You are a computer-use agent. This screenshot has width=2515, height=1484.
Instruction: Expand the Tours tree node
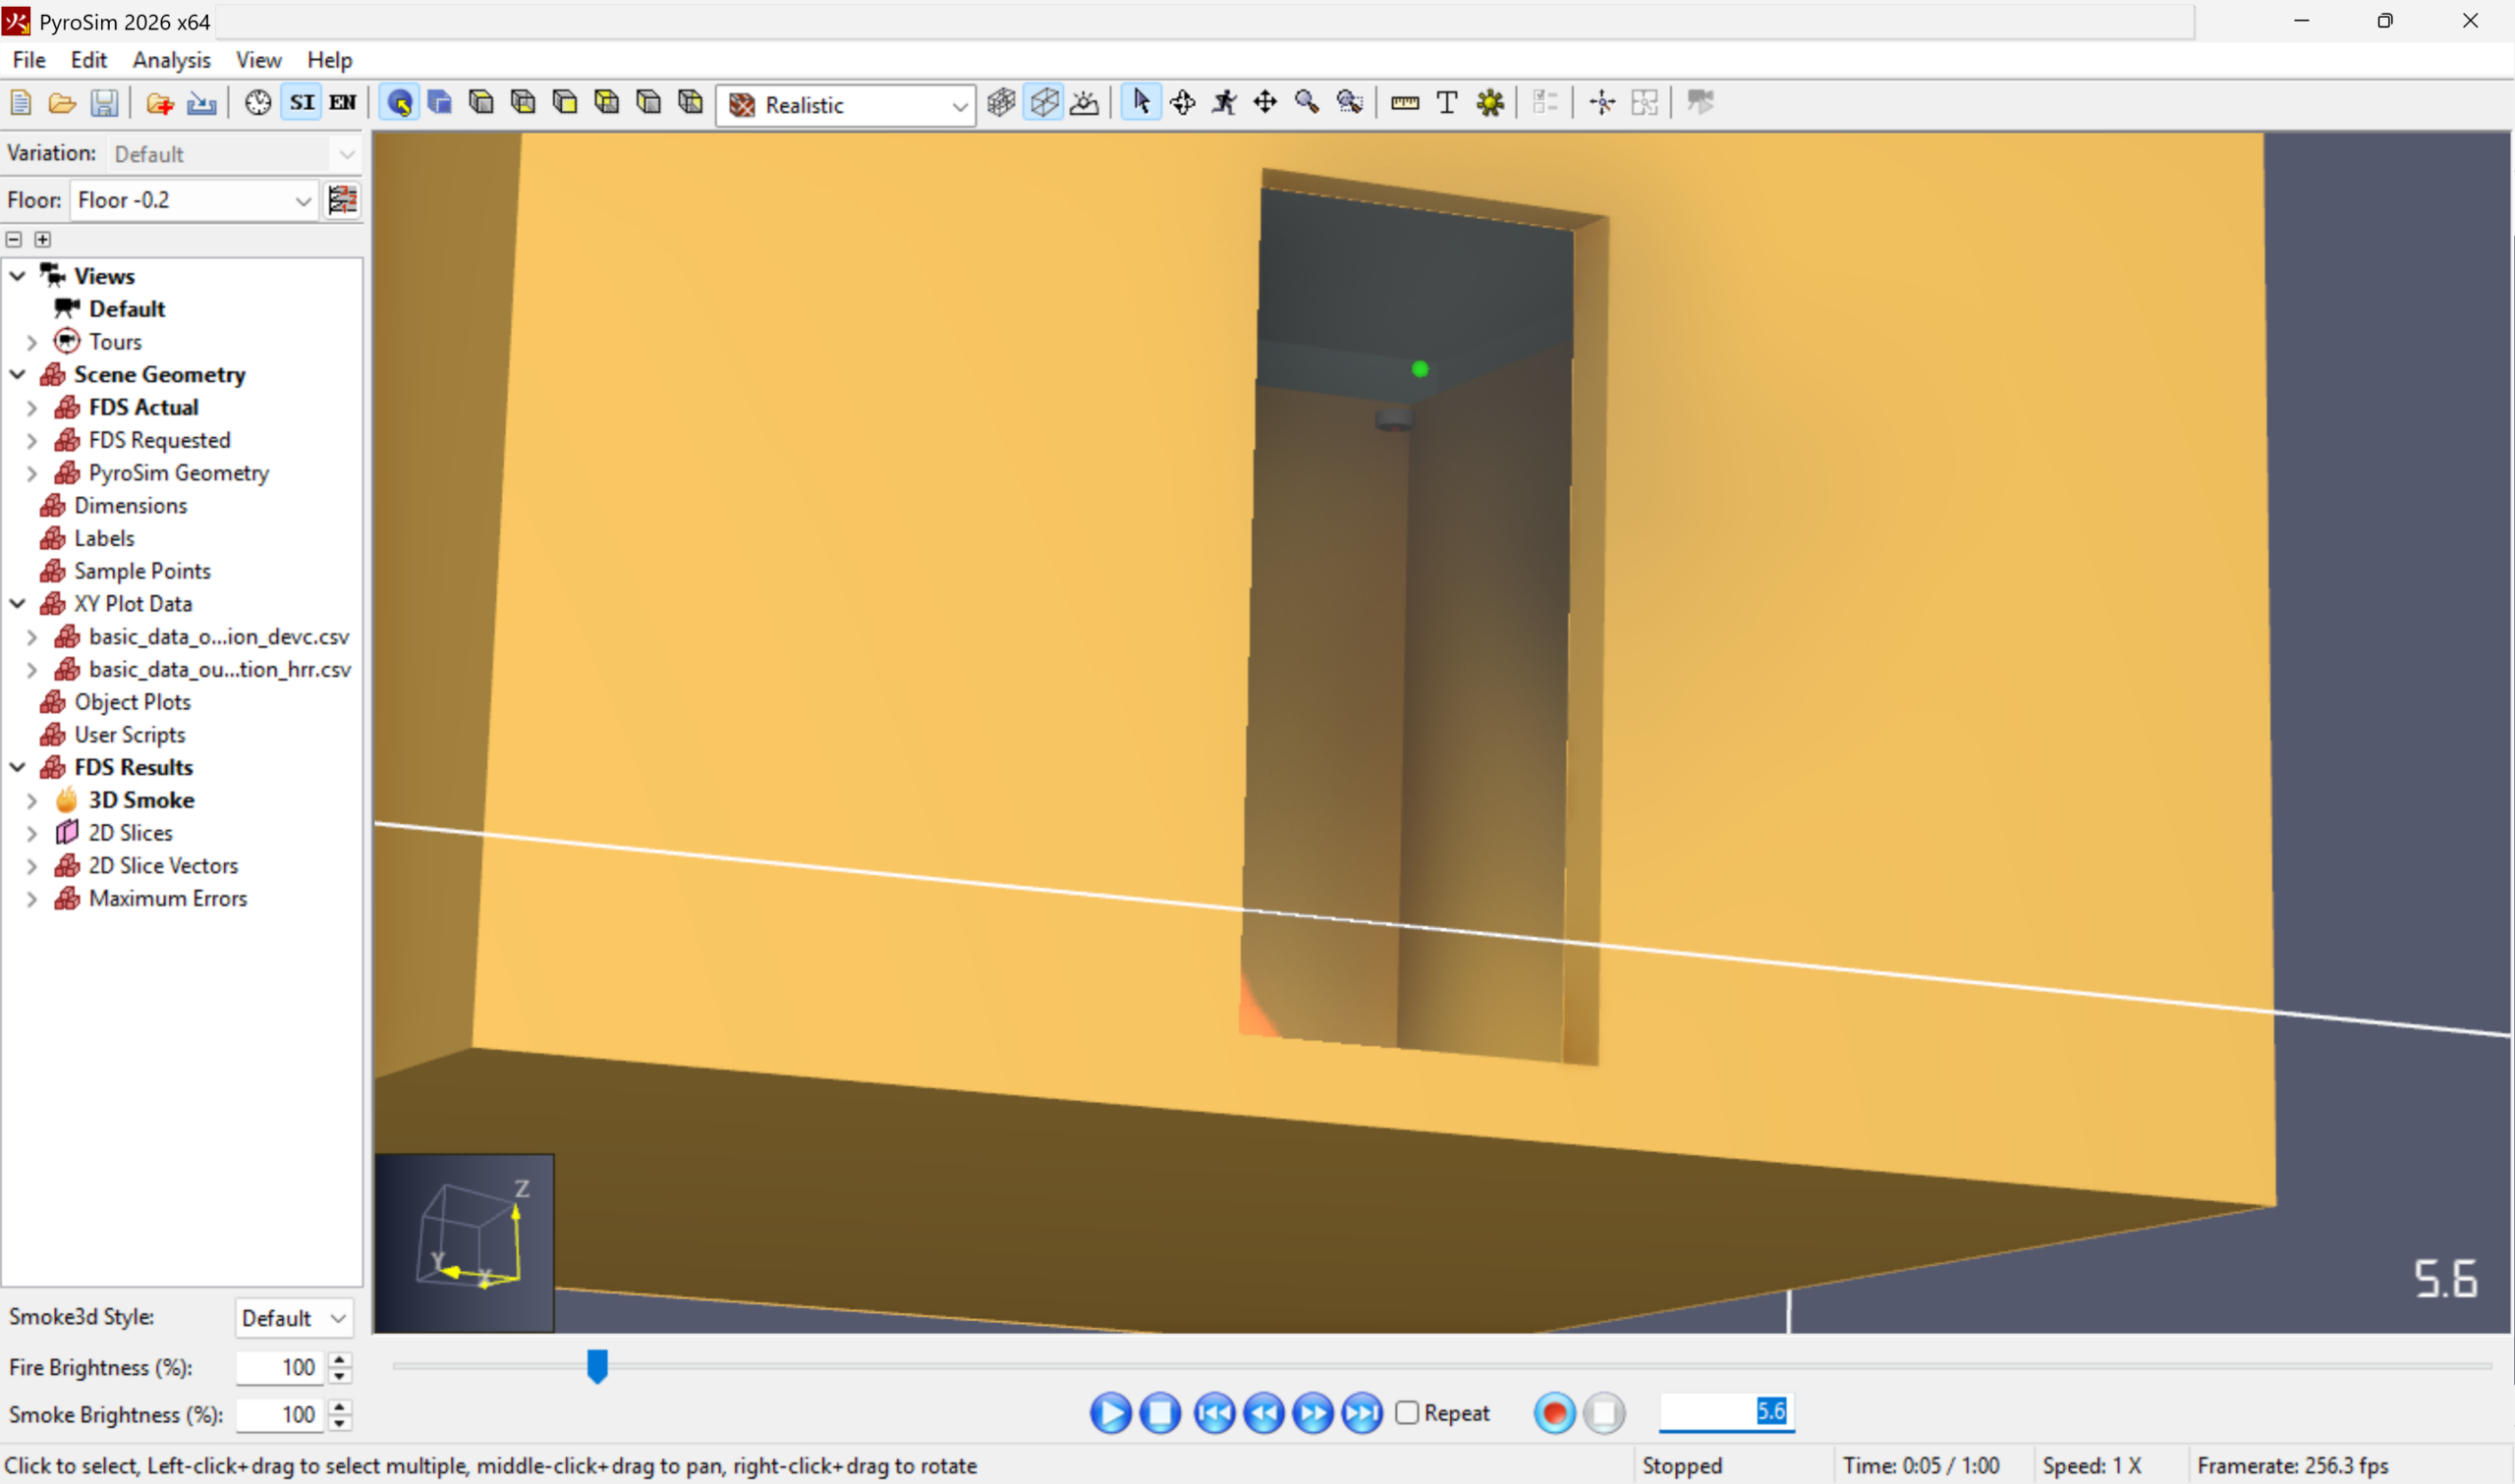point(32,342)
